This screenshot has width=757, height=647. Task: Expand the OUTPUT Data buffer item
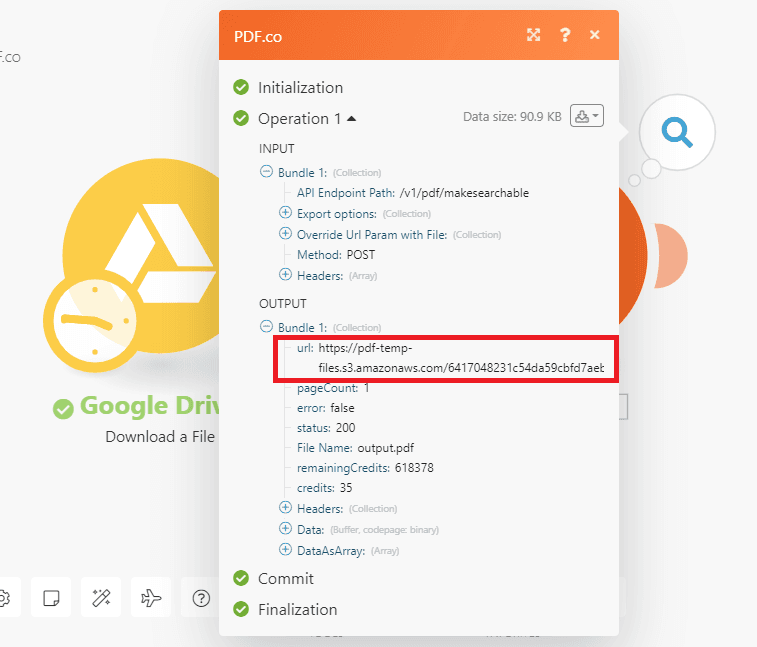pyautogui.click(x=286, y=529)
